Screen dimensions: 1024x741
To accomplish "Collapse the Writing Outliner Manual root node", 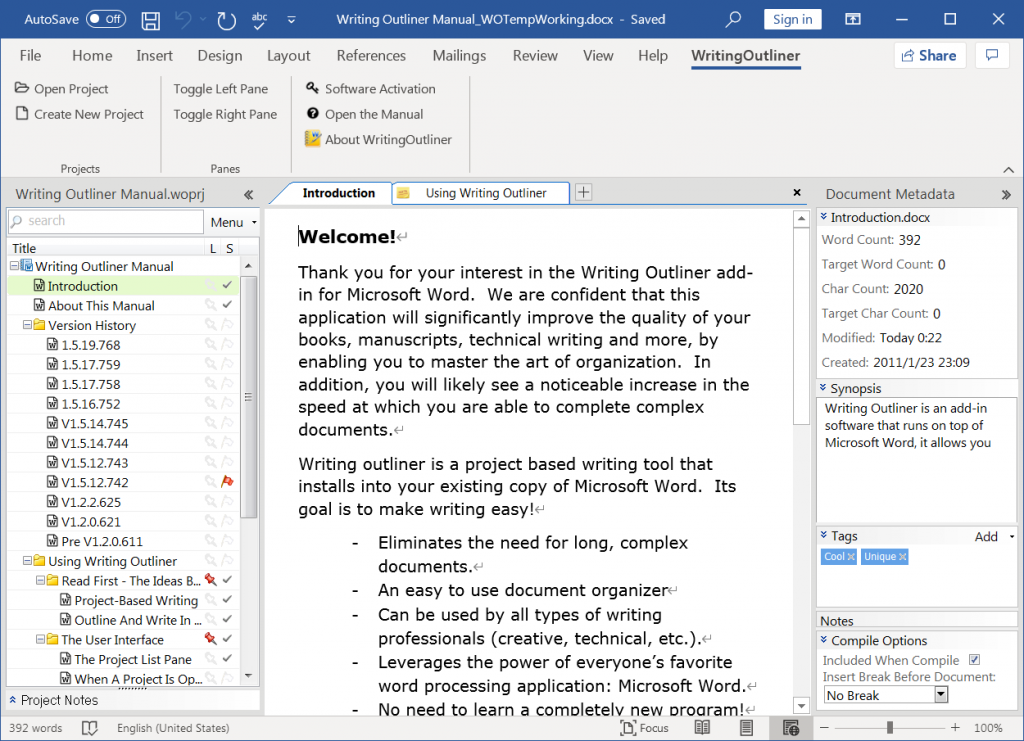I will (14, 266).
